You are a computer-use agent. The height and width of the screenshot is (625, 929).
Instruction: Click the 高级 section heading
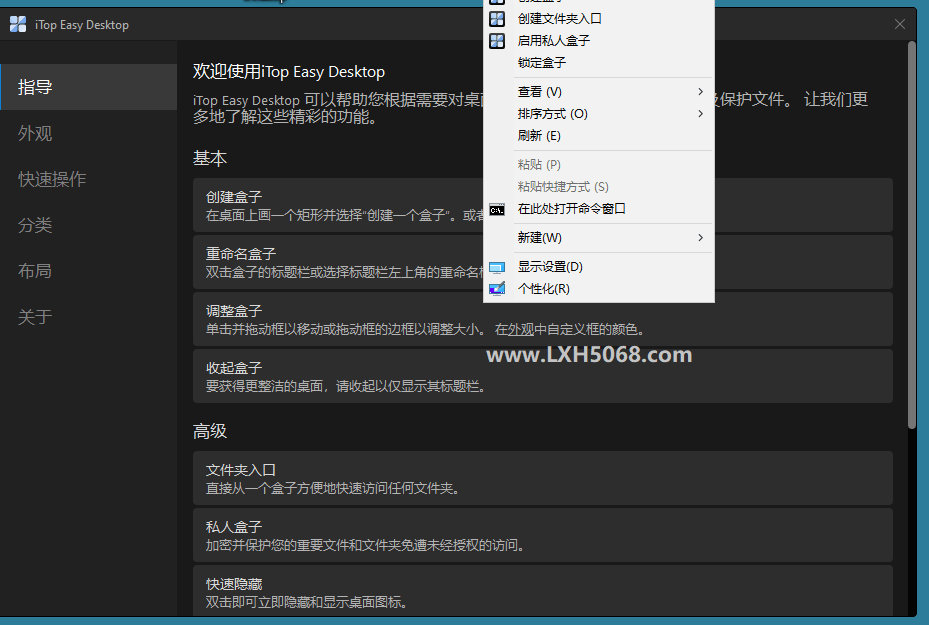point(210,431)
